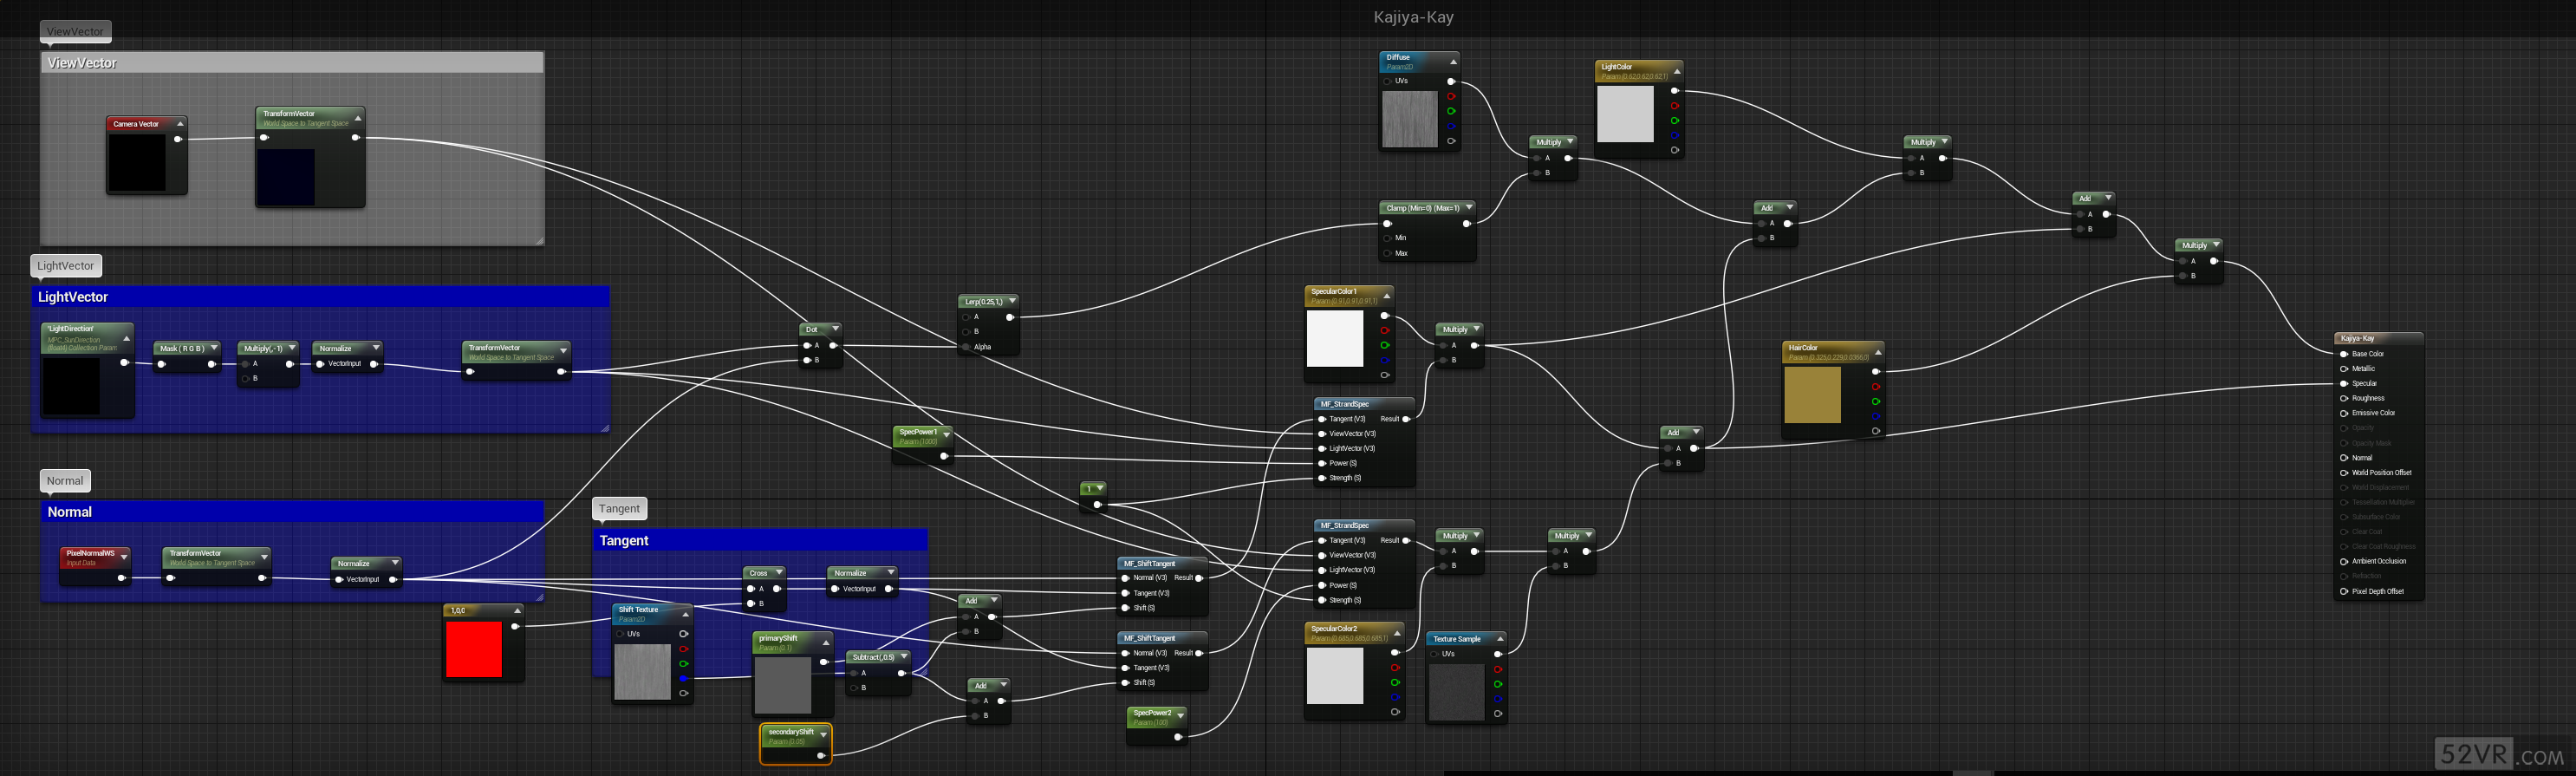
Task: Select the ViewVector comment bubble label
Action: (75, 31)
